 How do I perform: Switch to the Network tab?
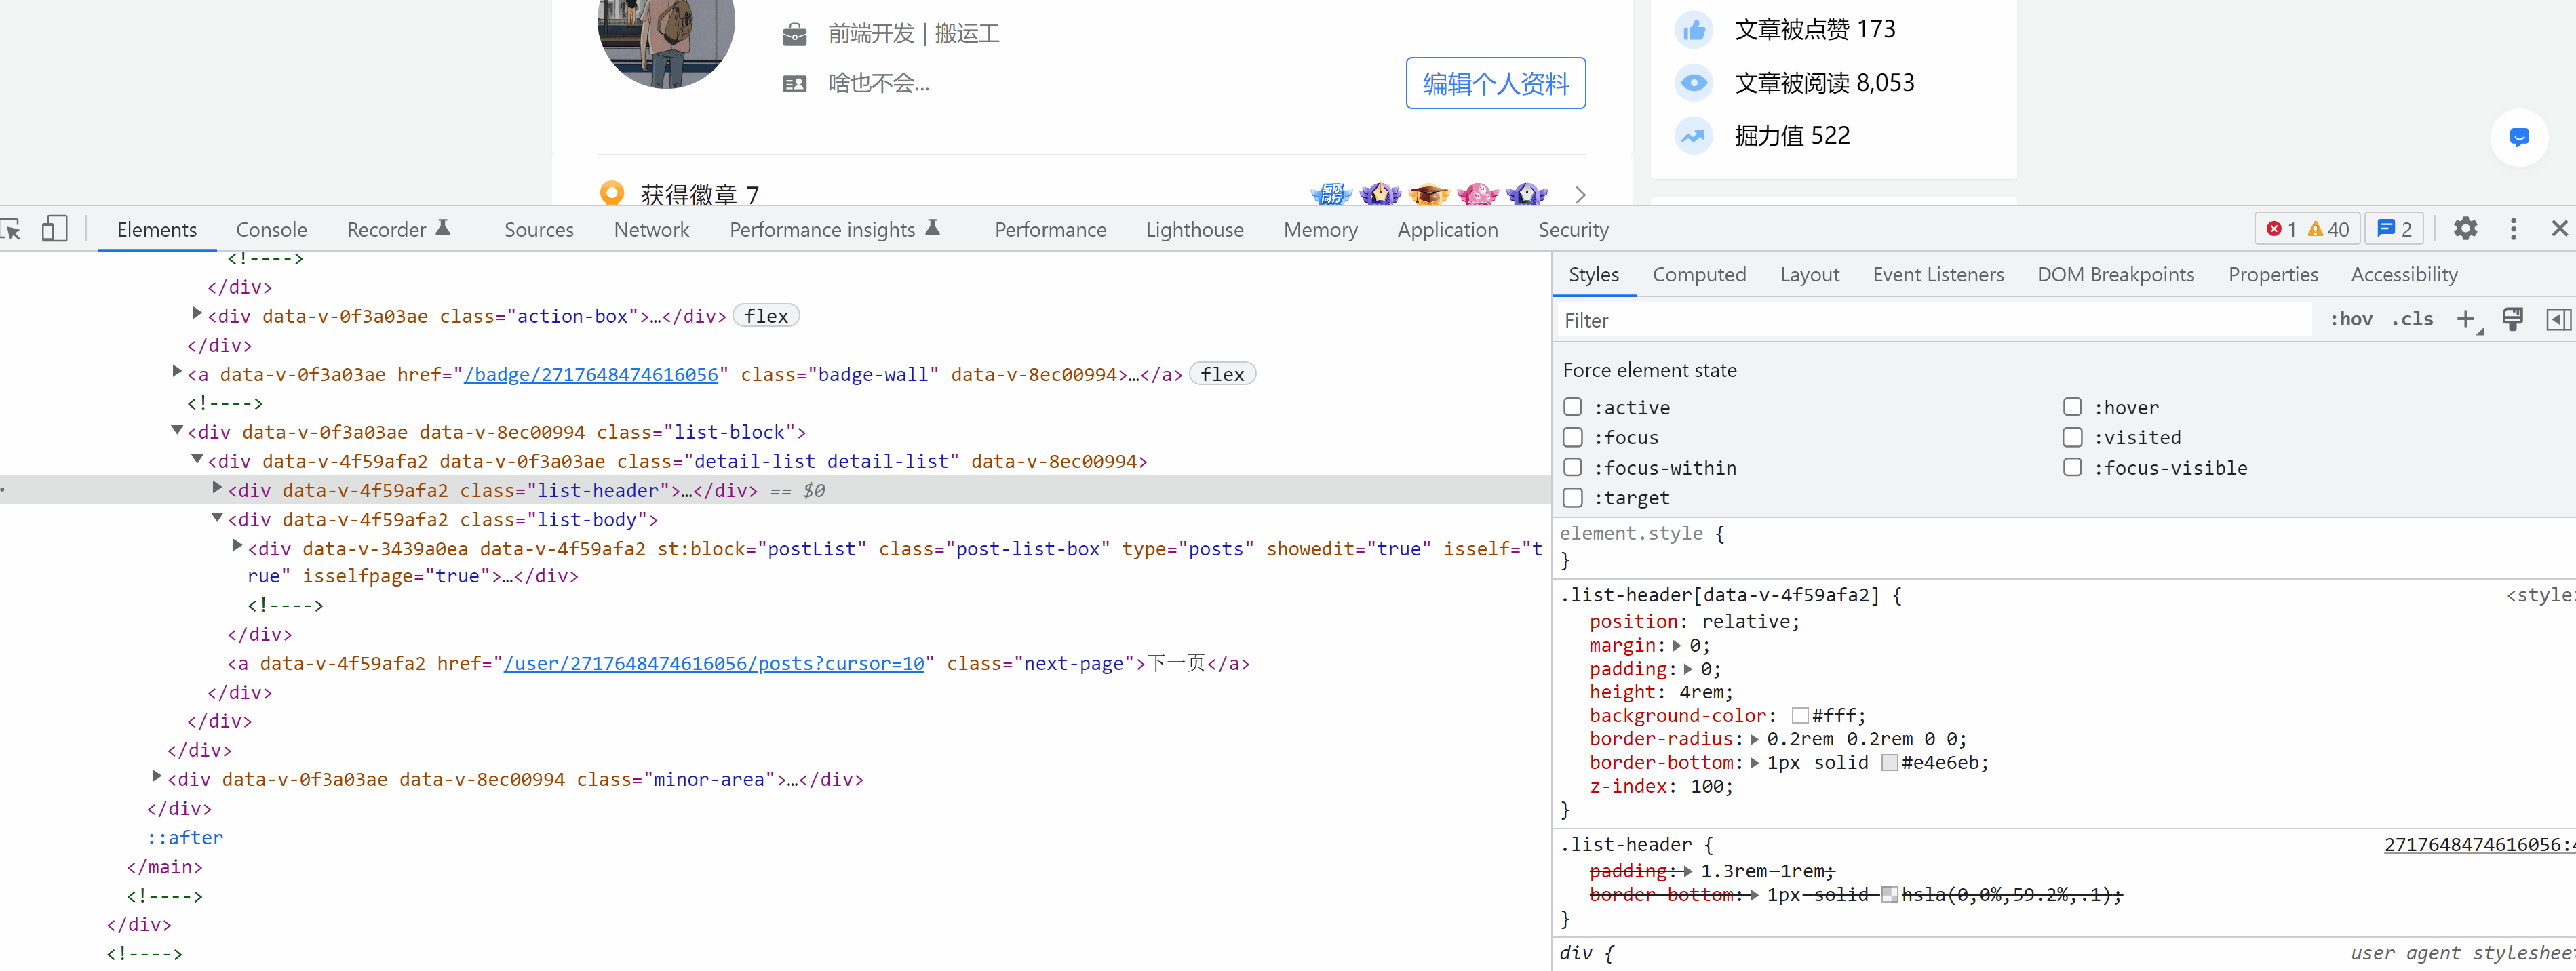[651, 230]
